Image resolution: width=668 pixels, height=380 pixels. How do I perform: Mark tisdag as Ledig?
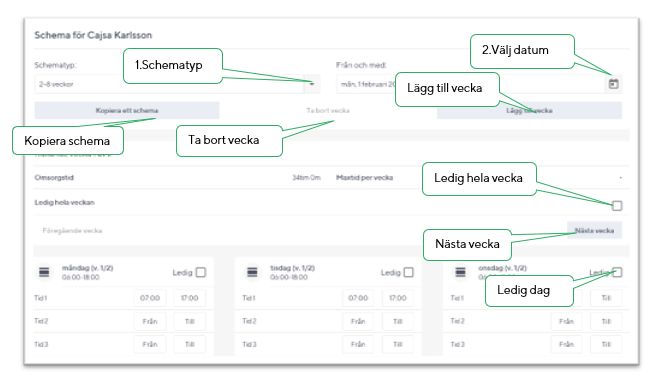[409, 272]
